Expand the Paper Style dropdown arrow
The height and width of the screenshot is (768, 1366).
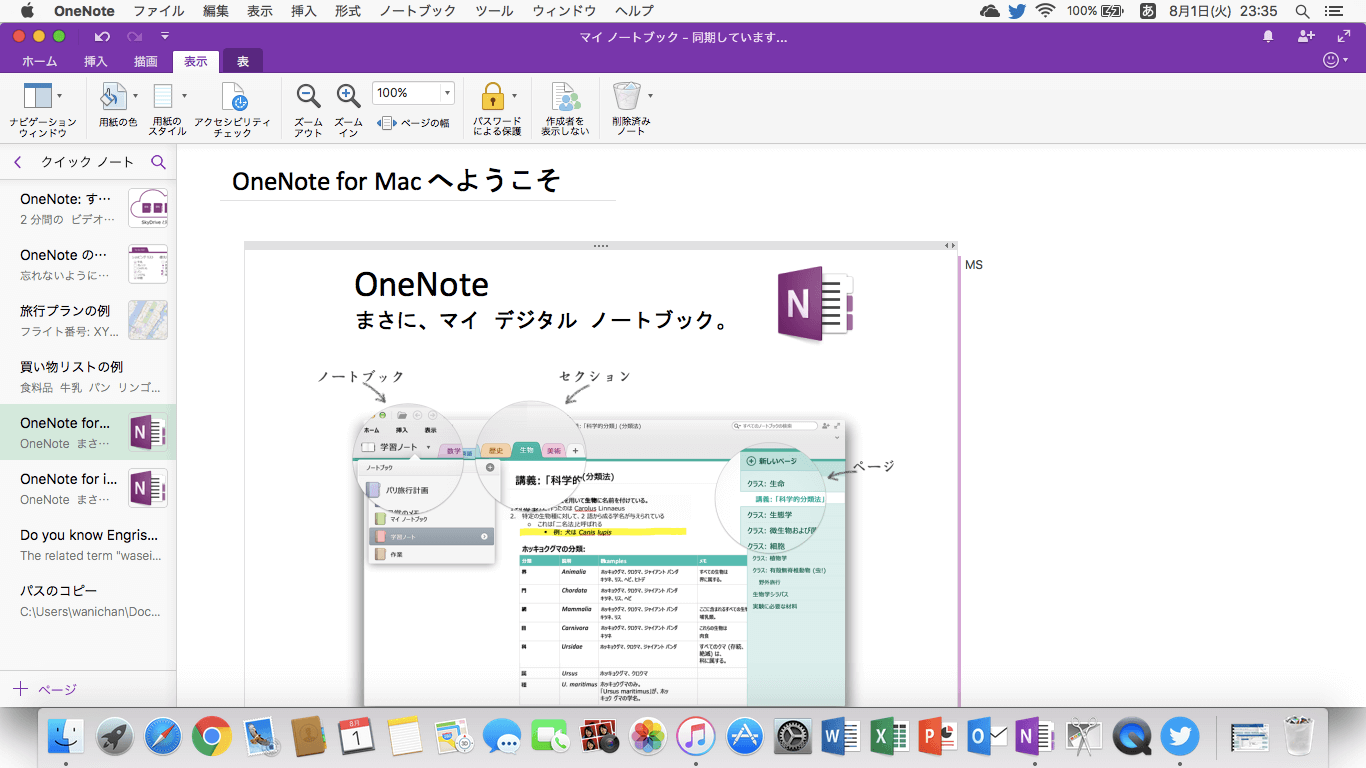tap(184, 96)
